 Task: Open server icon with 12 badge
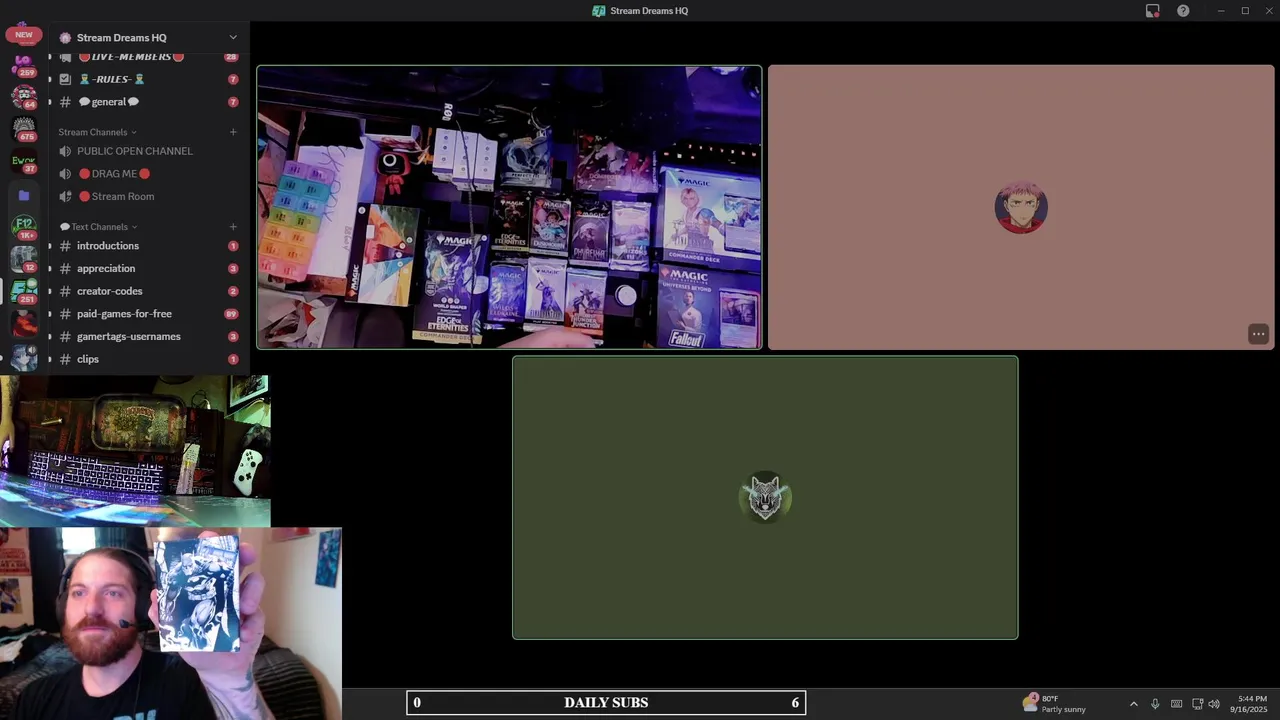click(x=24, y=259)
